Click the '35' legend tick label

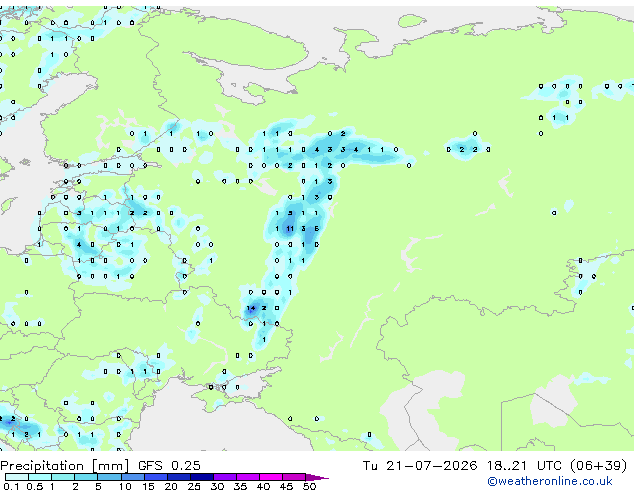240,486
